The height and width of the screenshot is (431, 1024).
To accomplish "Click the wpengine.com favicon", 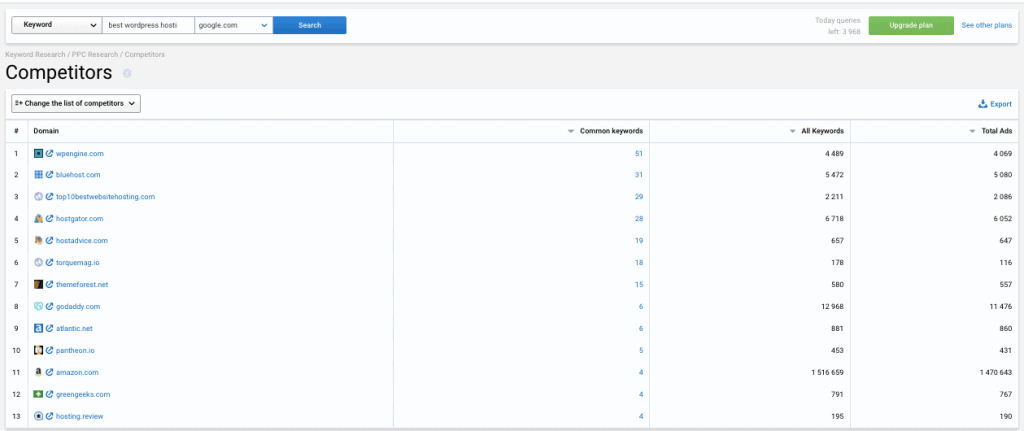I will click(x=39, y=153).
